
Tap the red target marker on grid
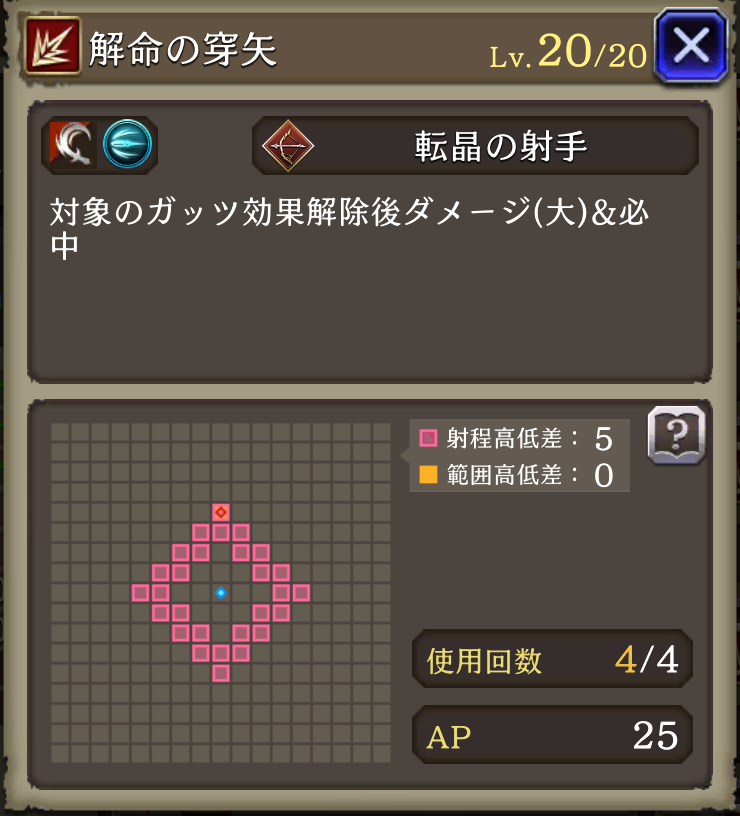(221, 512)
